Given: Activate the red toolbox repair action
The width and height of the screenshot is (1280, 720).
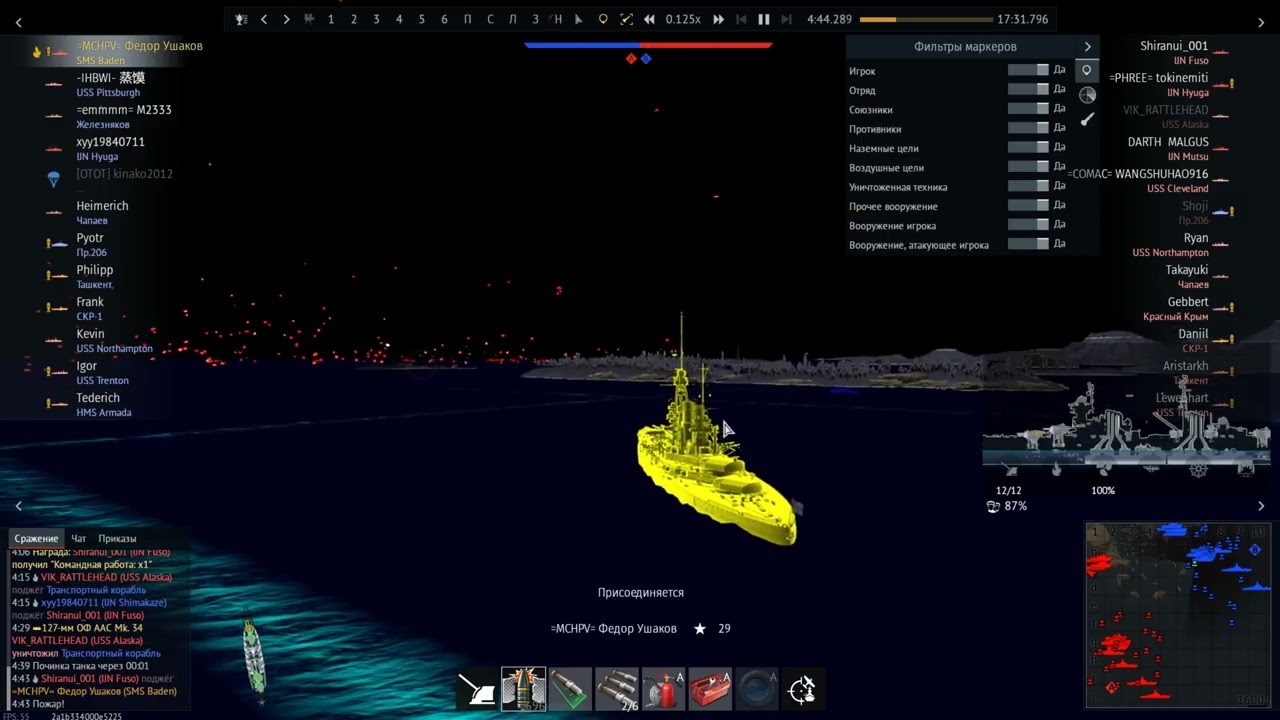Looking at the screenshot, I should [710, 689].
